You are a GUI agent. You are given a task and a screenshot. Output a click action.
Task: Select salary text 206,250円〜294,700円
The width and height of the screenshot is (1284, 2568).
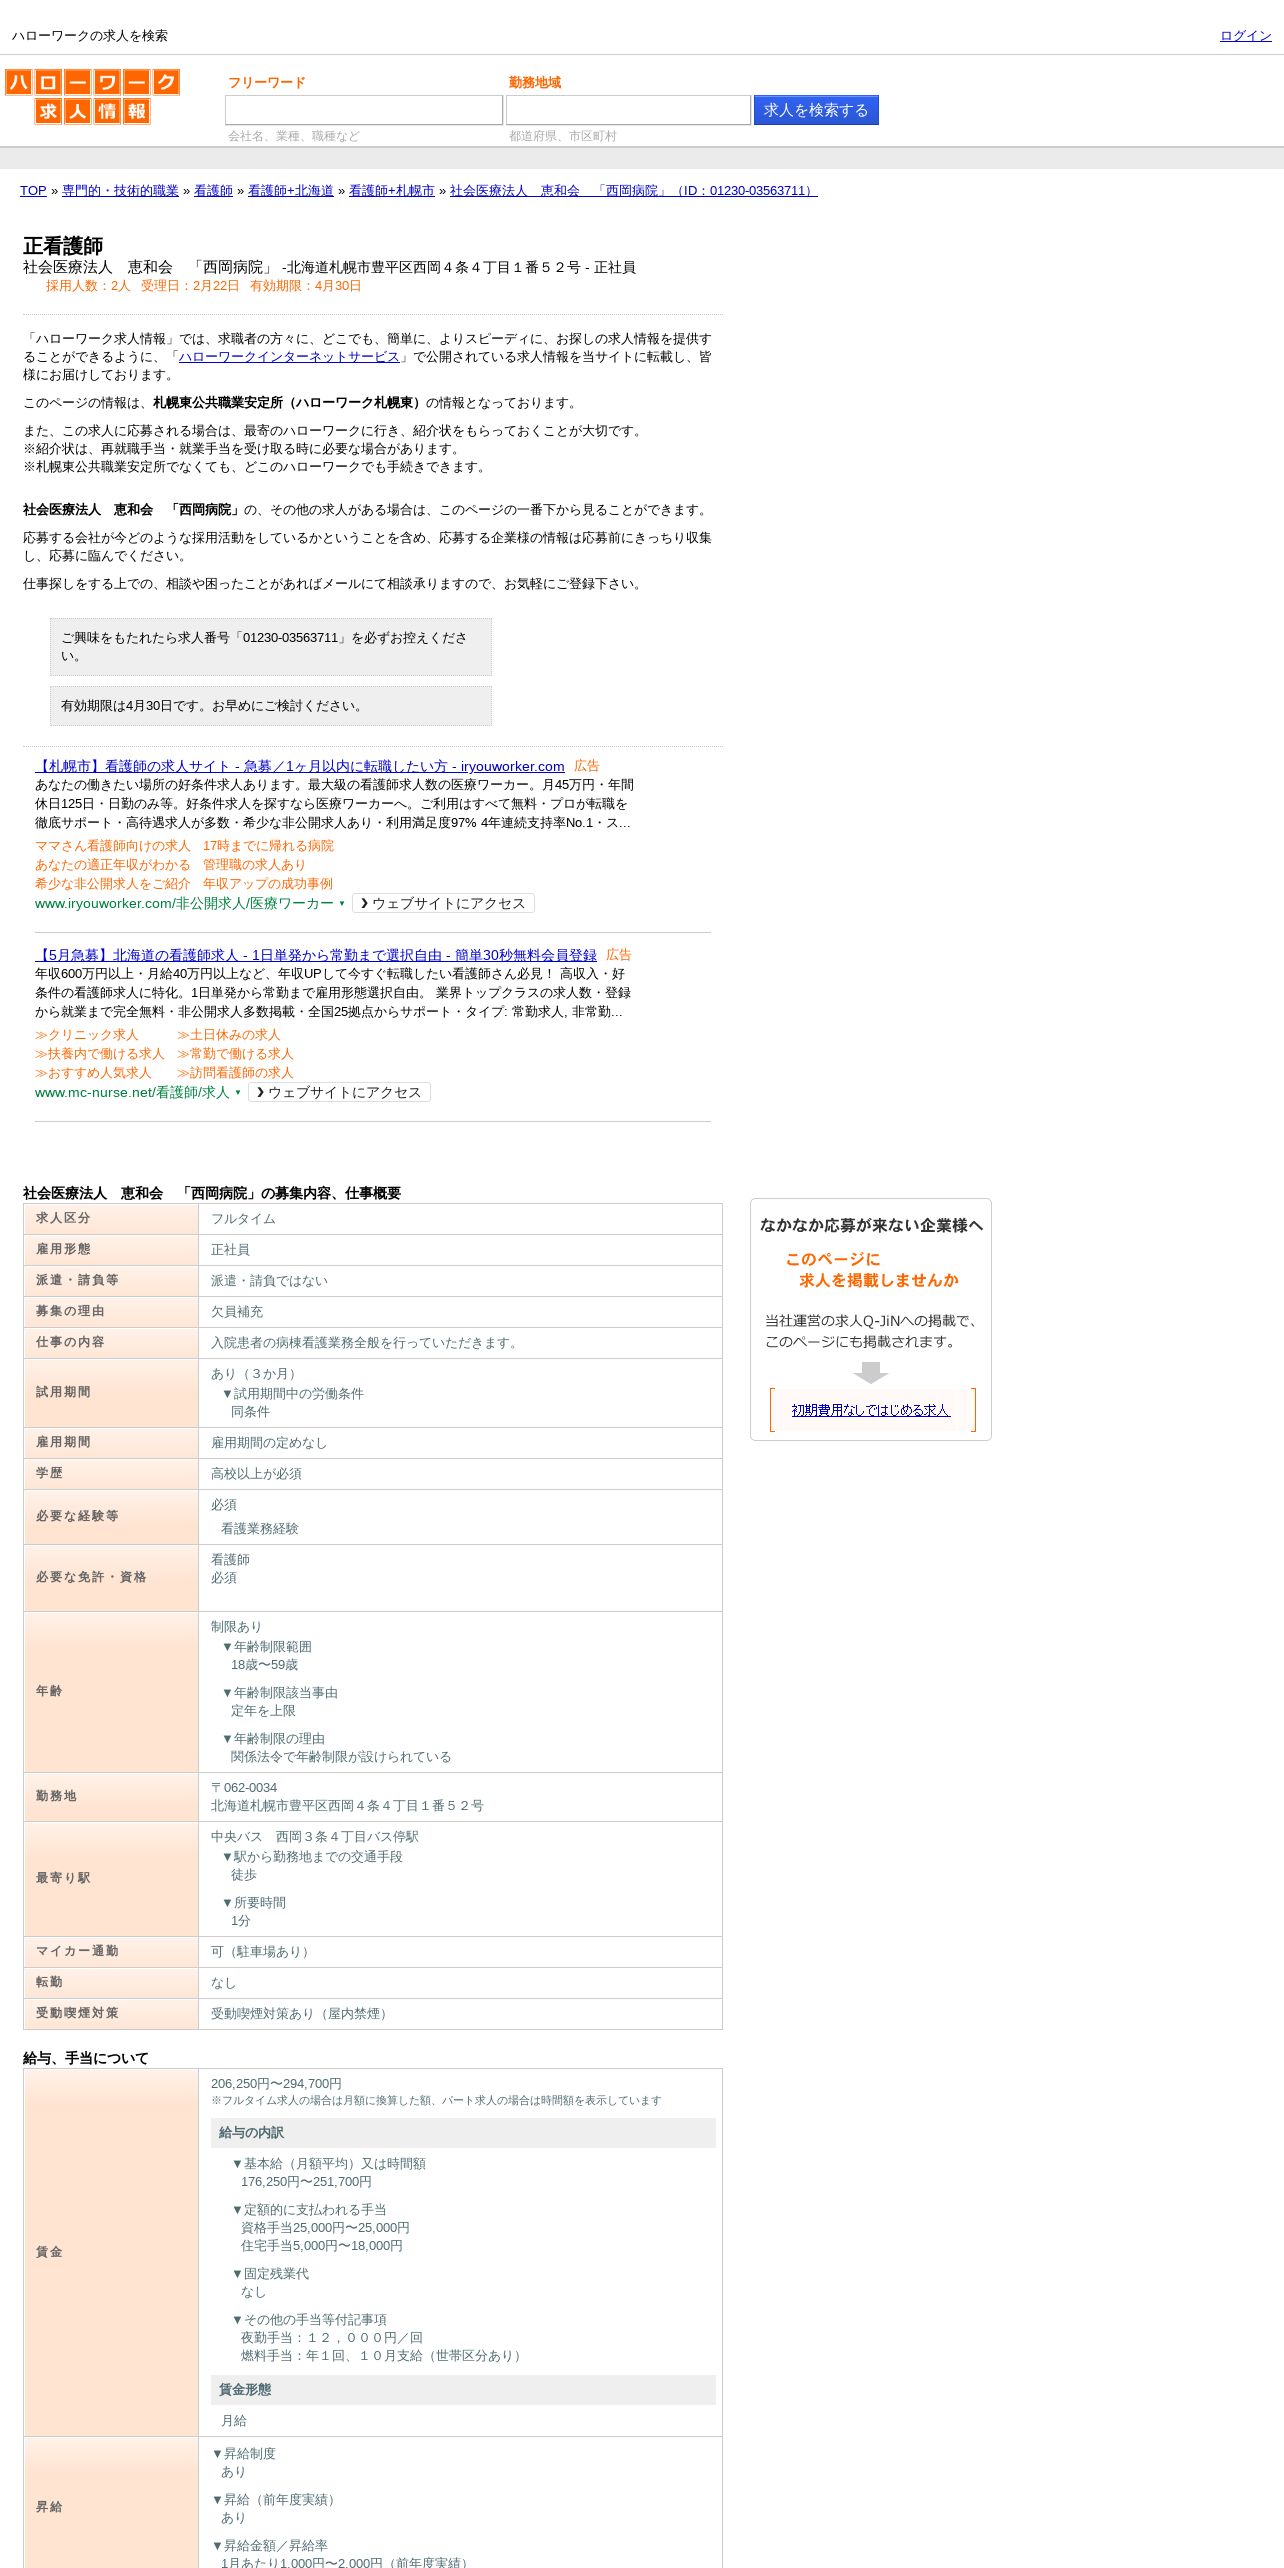coord(276,2084)
